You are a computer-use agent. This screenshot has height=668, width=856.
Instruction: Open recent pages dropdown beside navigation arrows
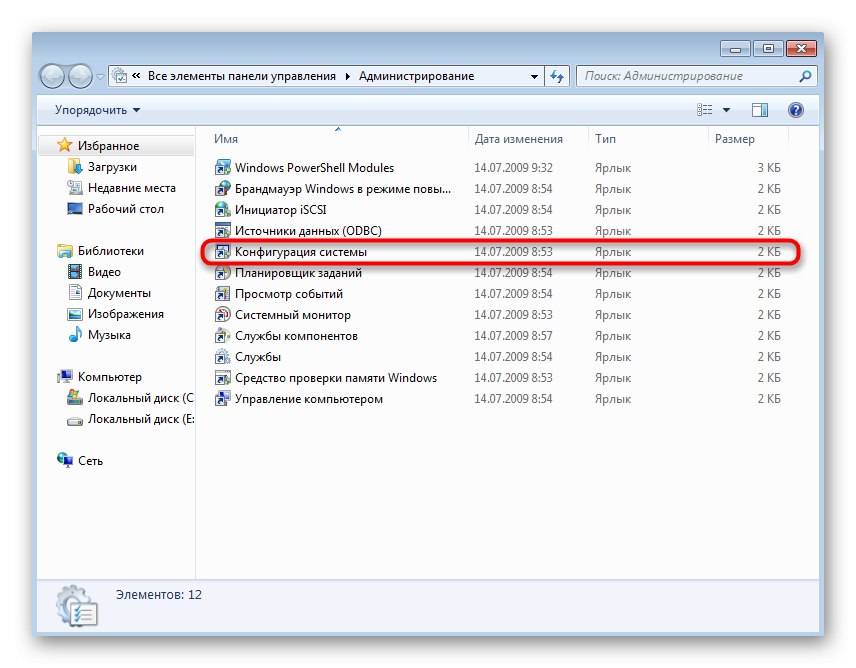100,76
